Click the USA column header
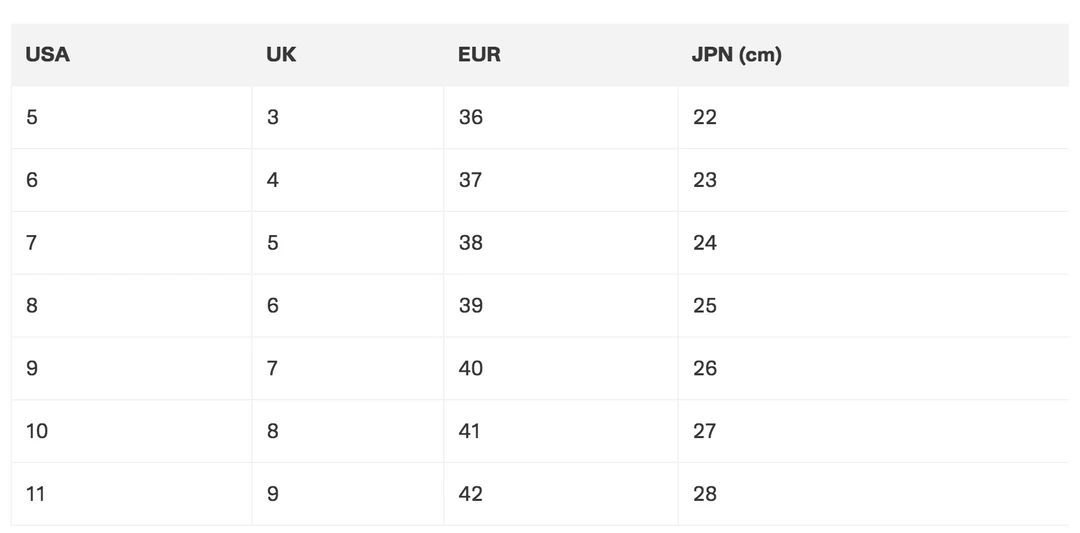 pos(48,55)
